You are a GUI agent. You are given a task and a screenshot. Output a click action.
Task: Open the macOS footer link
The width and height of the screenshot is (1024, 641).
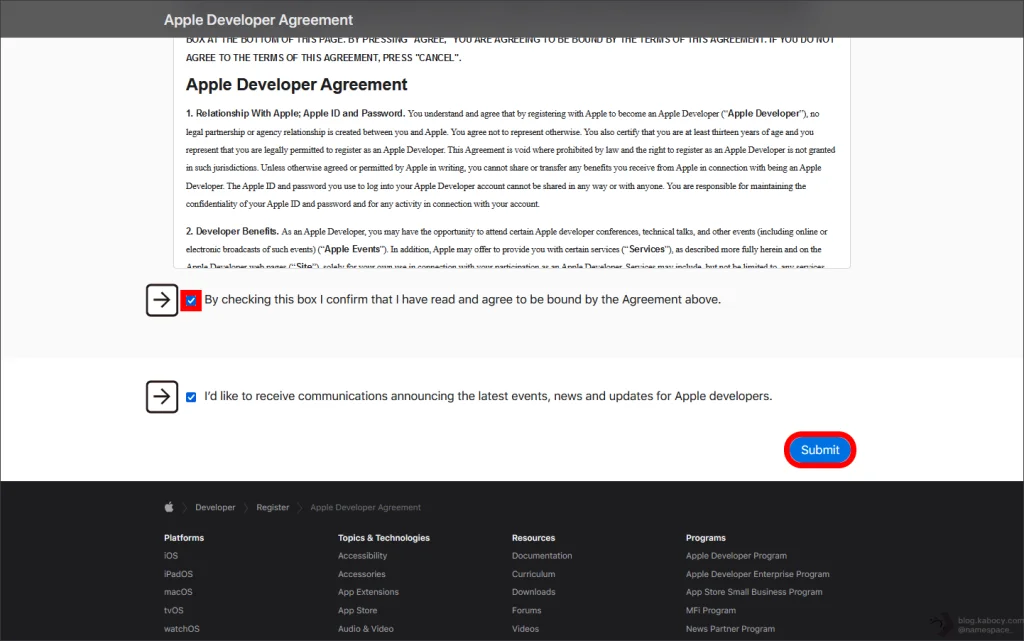tap(178, 592)
